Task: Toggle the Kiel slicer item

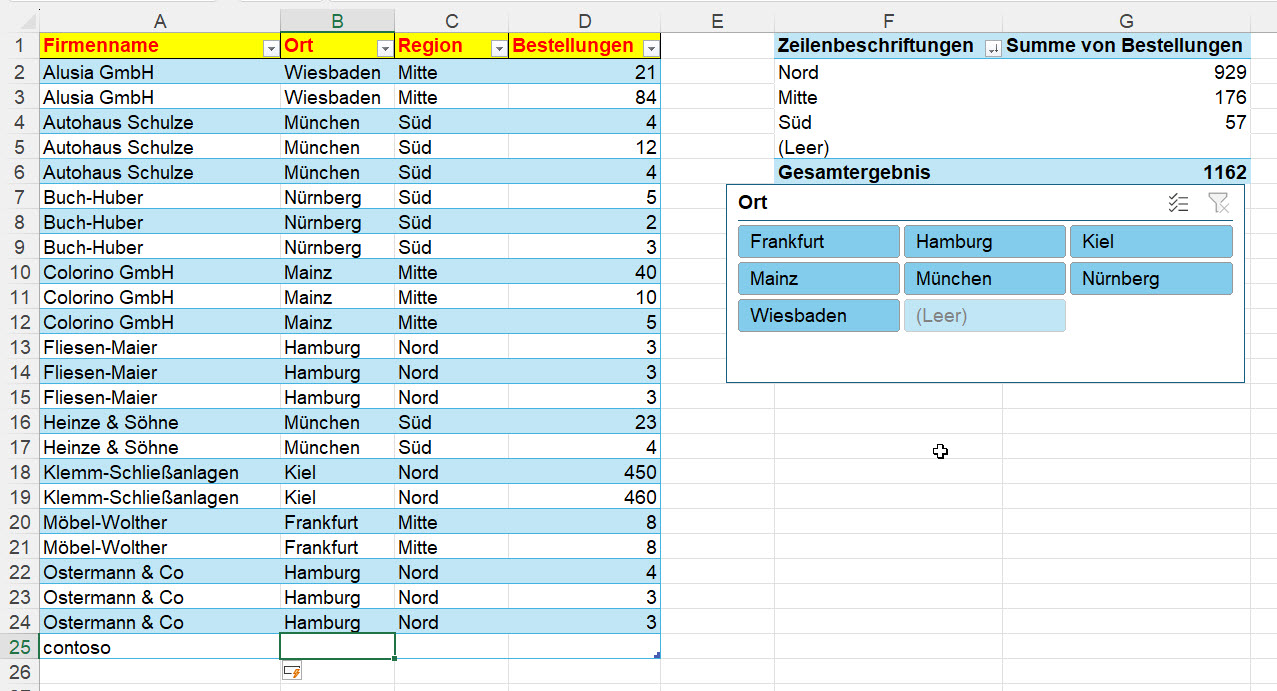Action: [1150, 242]
